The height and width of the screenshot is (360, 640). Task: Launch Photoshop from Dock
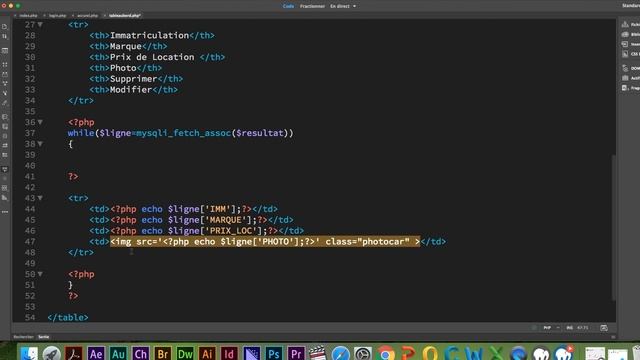coord(274,353)
